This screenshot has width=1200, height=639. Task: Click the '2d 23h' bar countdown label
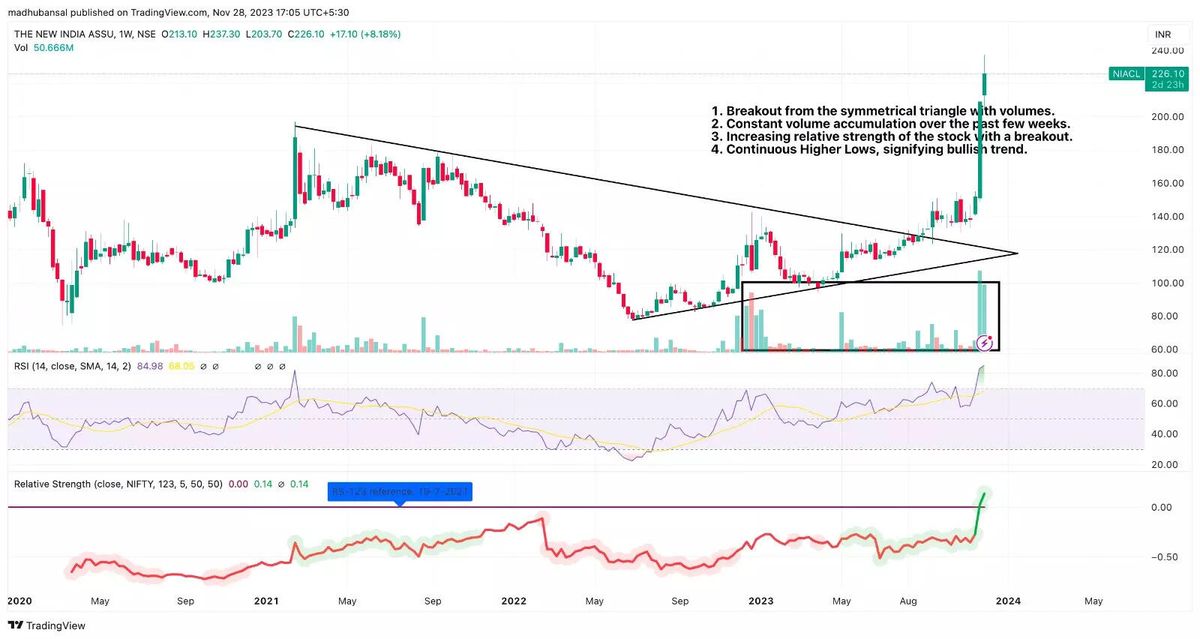1167,85
